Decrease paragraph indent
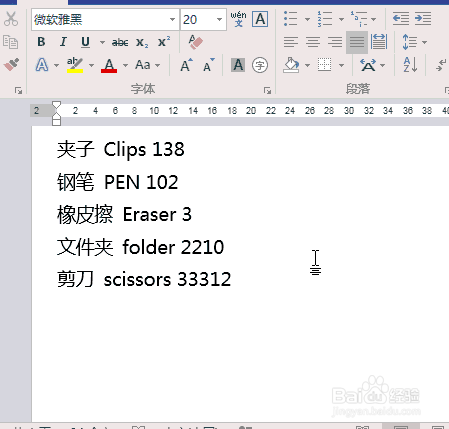The image size is (449, 429). (x=401, y=19)
